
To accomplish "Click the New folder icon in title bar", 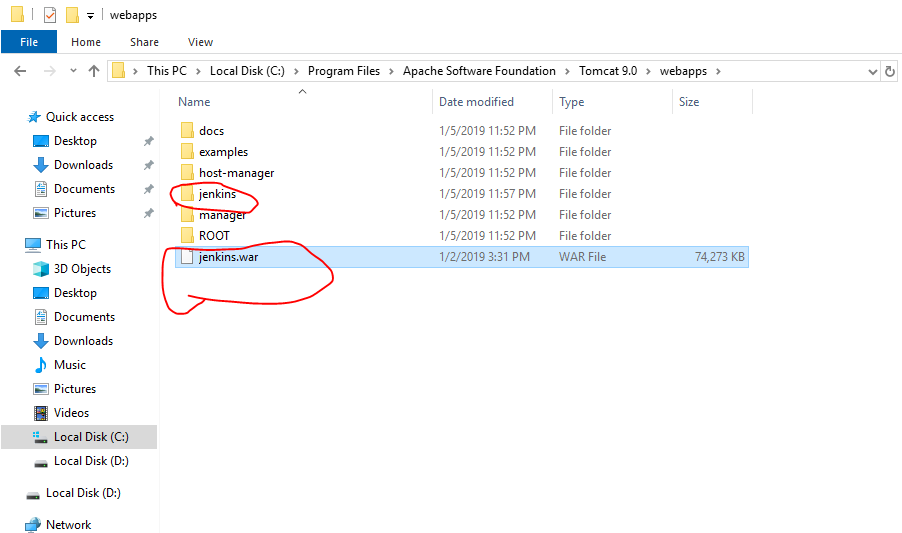I will click(x=72, y=15).
